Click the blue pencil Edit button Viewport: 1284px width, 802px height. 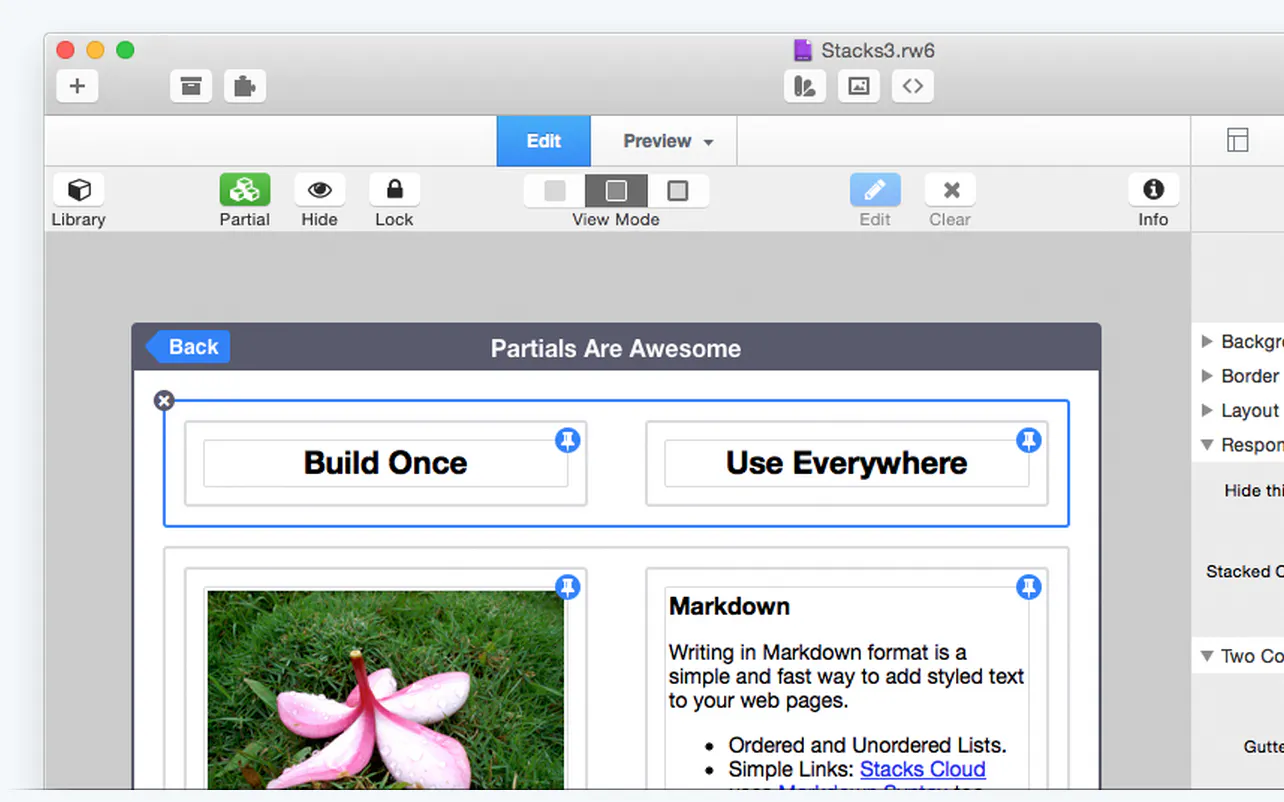875,189
